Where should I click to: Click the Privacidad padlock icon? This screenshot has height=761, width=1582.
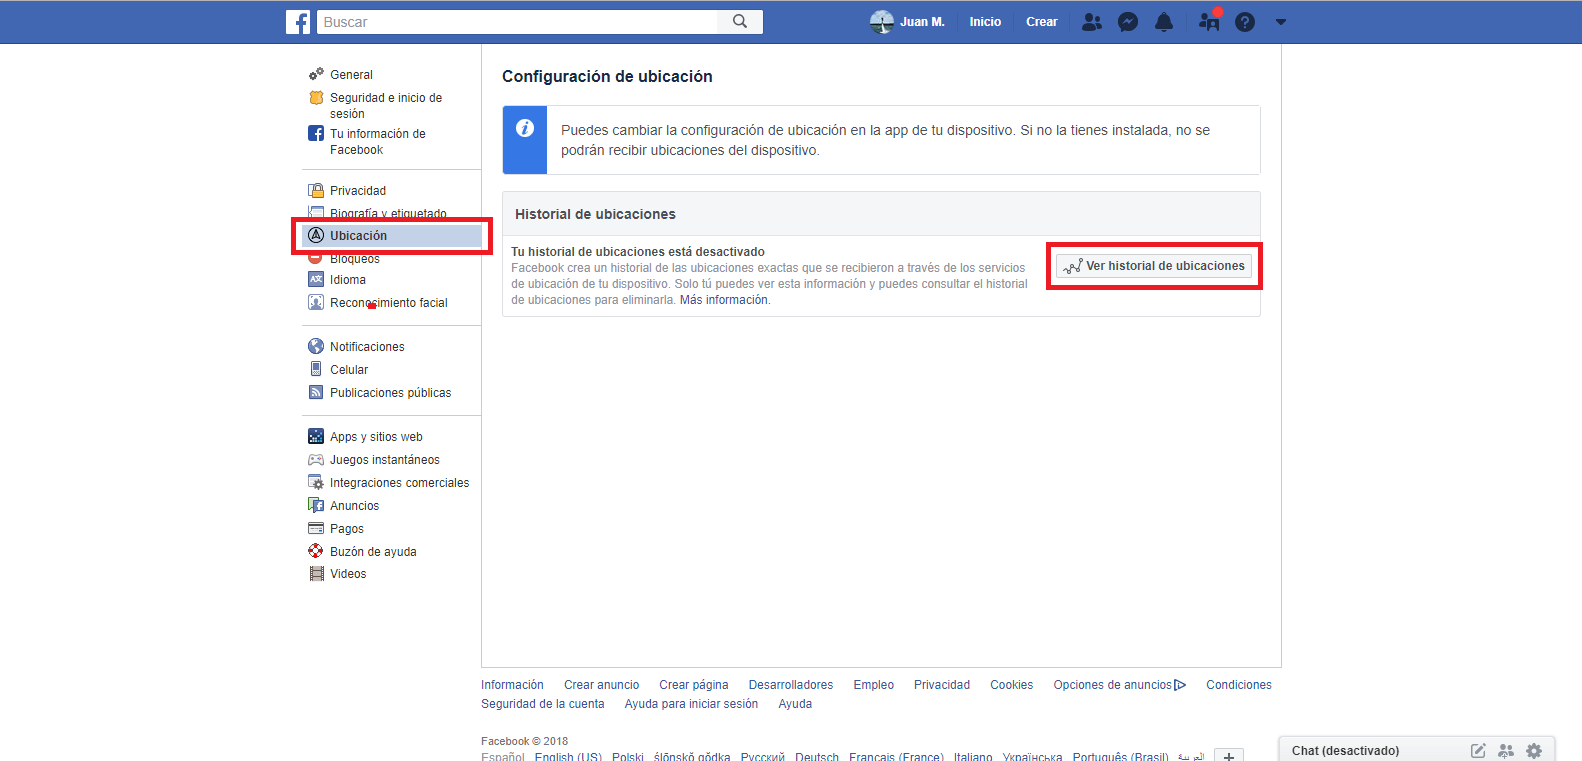pyautogui.click(x=316, y=190)
